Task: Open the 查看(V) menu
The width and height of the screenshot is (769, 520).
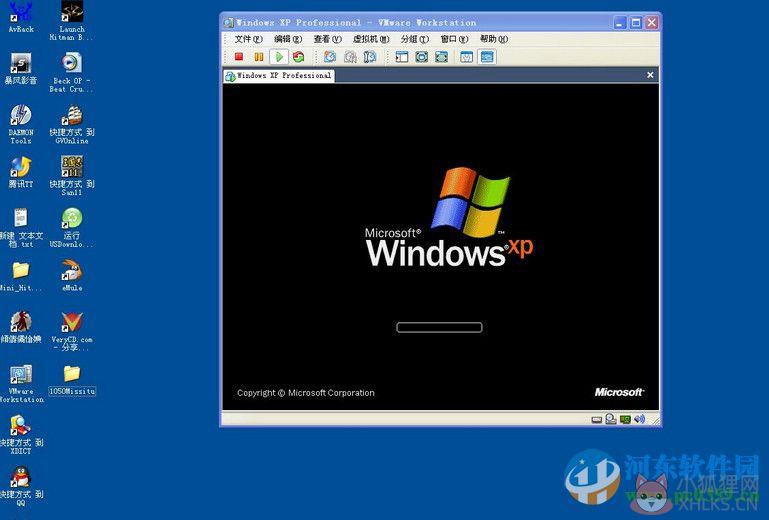Action: [327, 39]
